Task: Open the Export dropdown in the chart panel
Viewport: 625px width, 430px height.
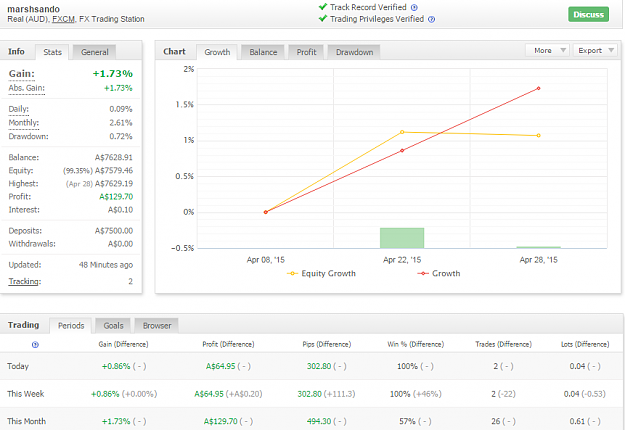Action: pyautogui.click(x=595, y=51)
